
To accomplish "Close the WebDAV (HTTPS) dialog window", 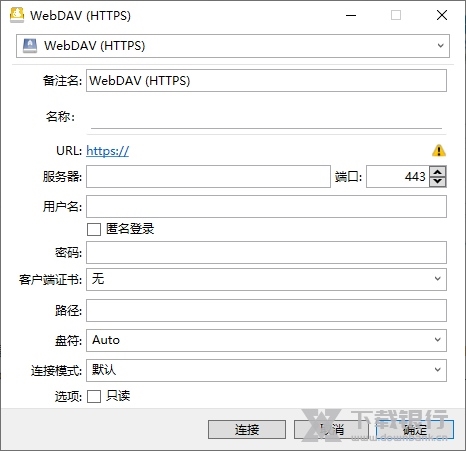I will [442, 15].
